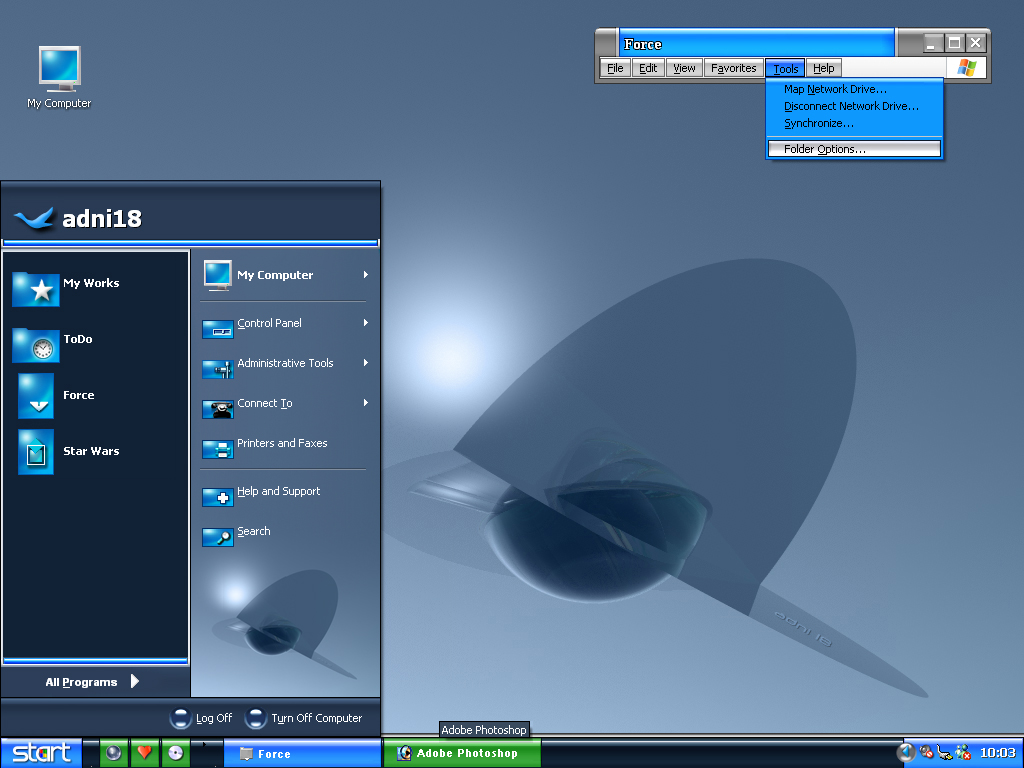Click the Windows flag logo in Force window
This screenshot has width=1024, height=768.
967,67
